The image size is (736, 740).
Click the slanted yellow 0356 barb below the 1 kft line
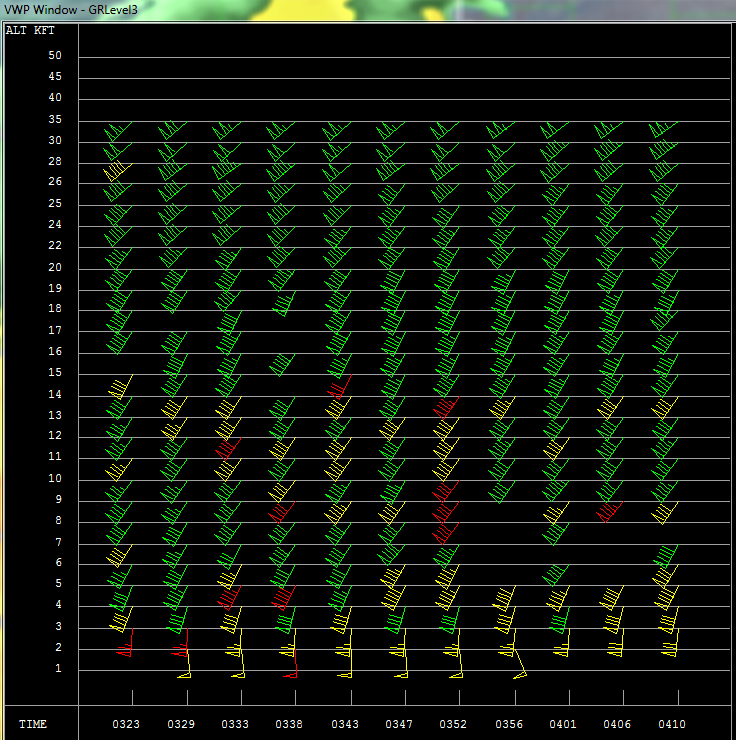point(519,664)
